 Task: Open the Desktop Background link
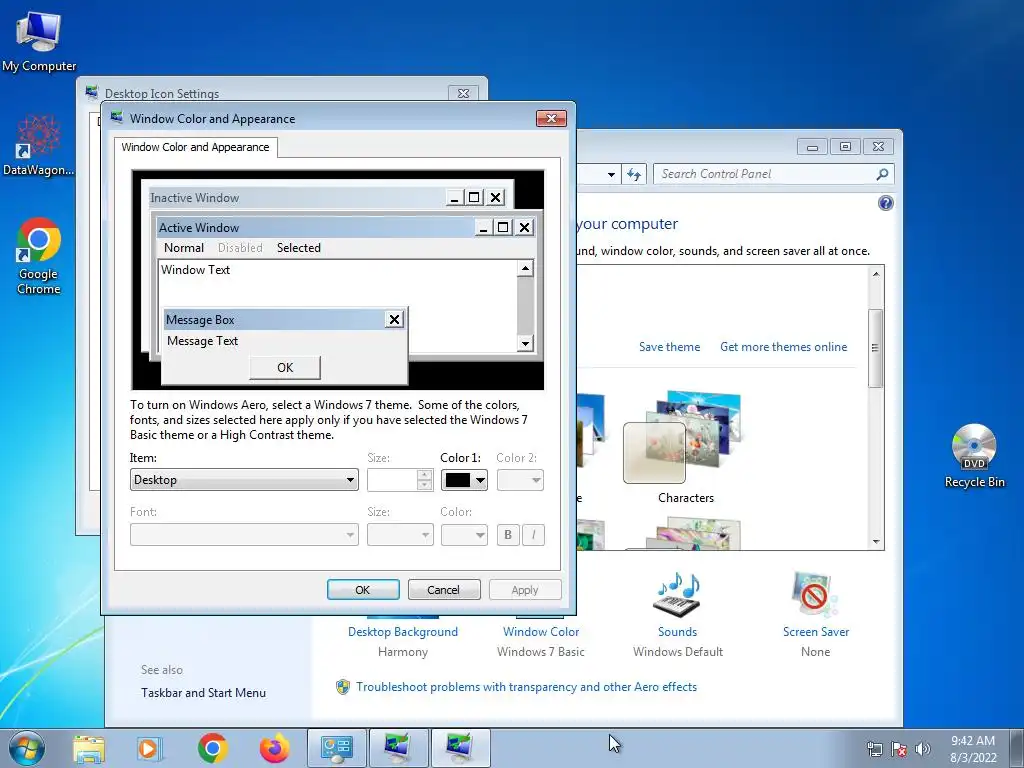403,632
